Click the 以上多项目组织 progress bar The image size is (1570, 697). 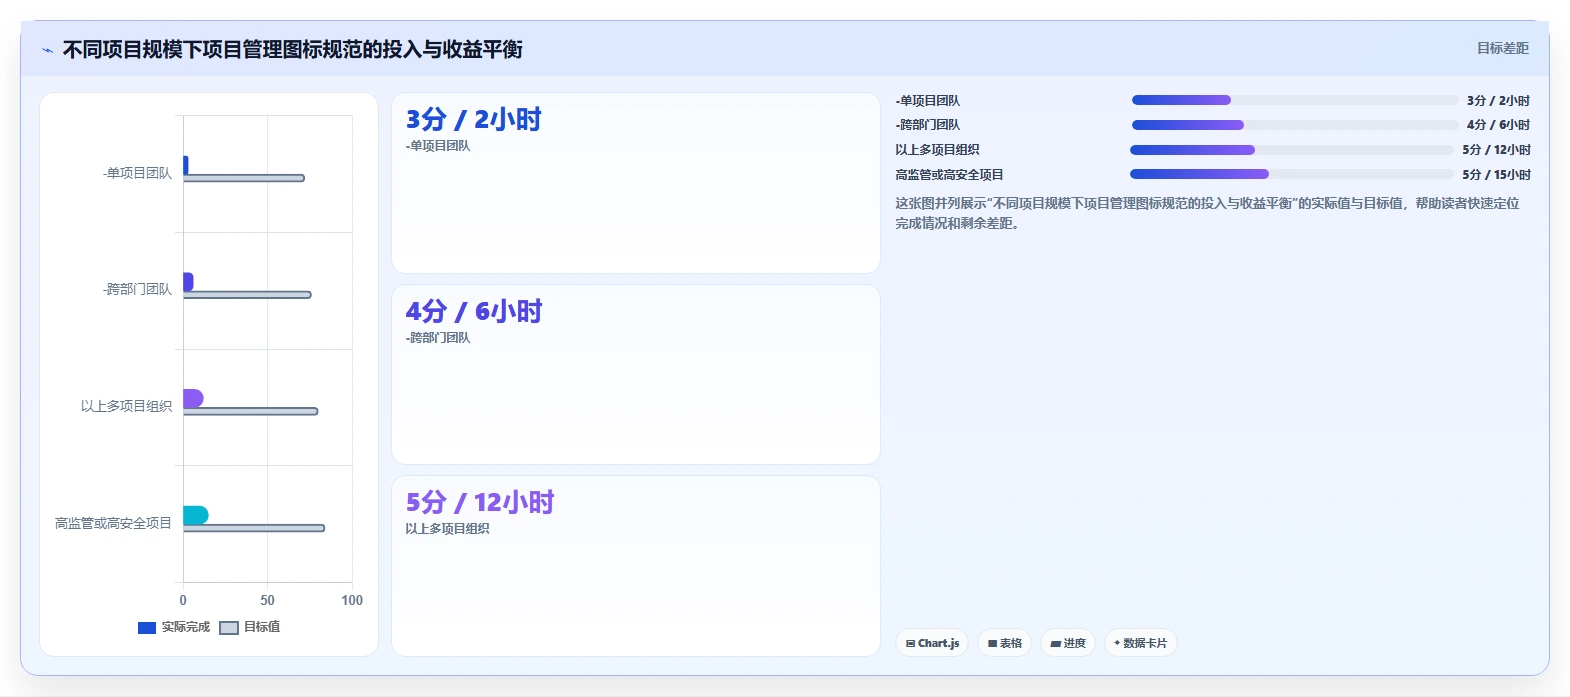tap(1292, 150)
